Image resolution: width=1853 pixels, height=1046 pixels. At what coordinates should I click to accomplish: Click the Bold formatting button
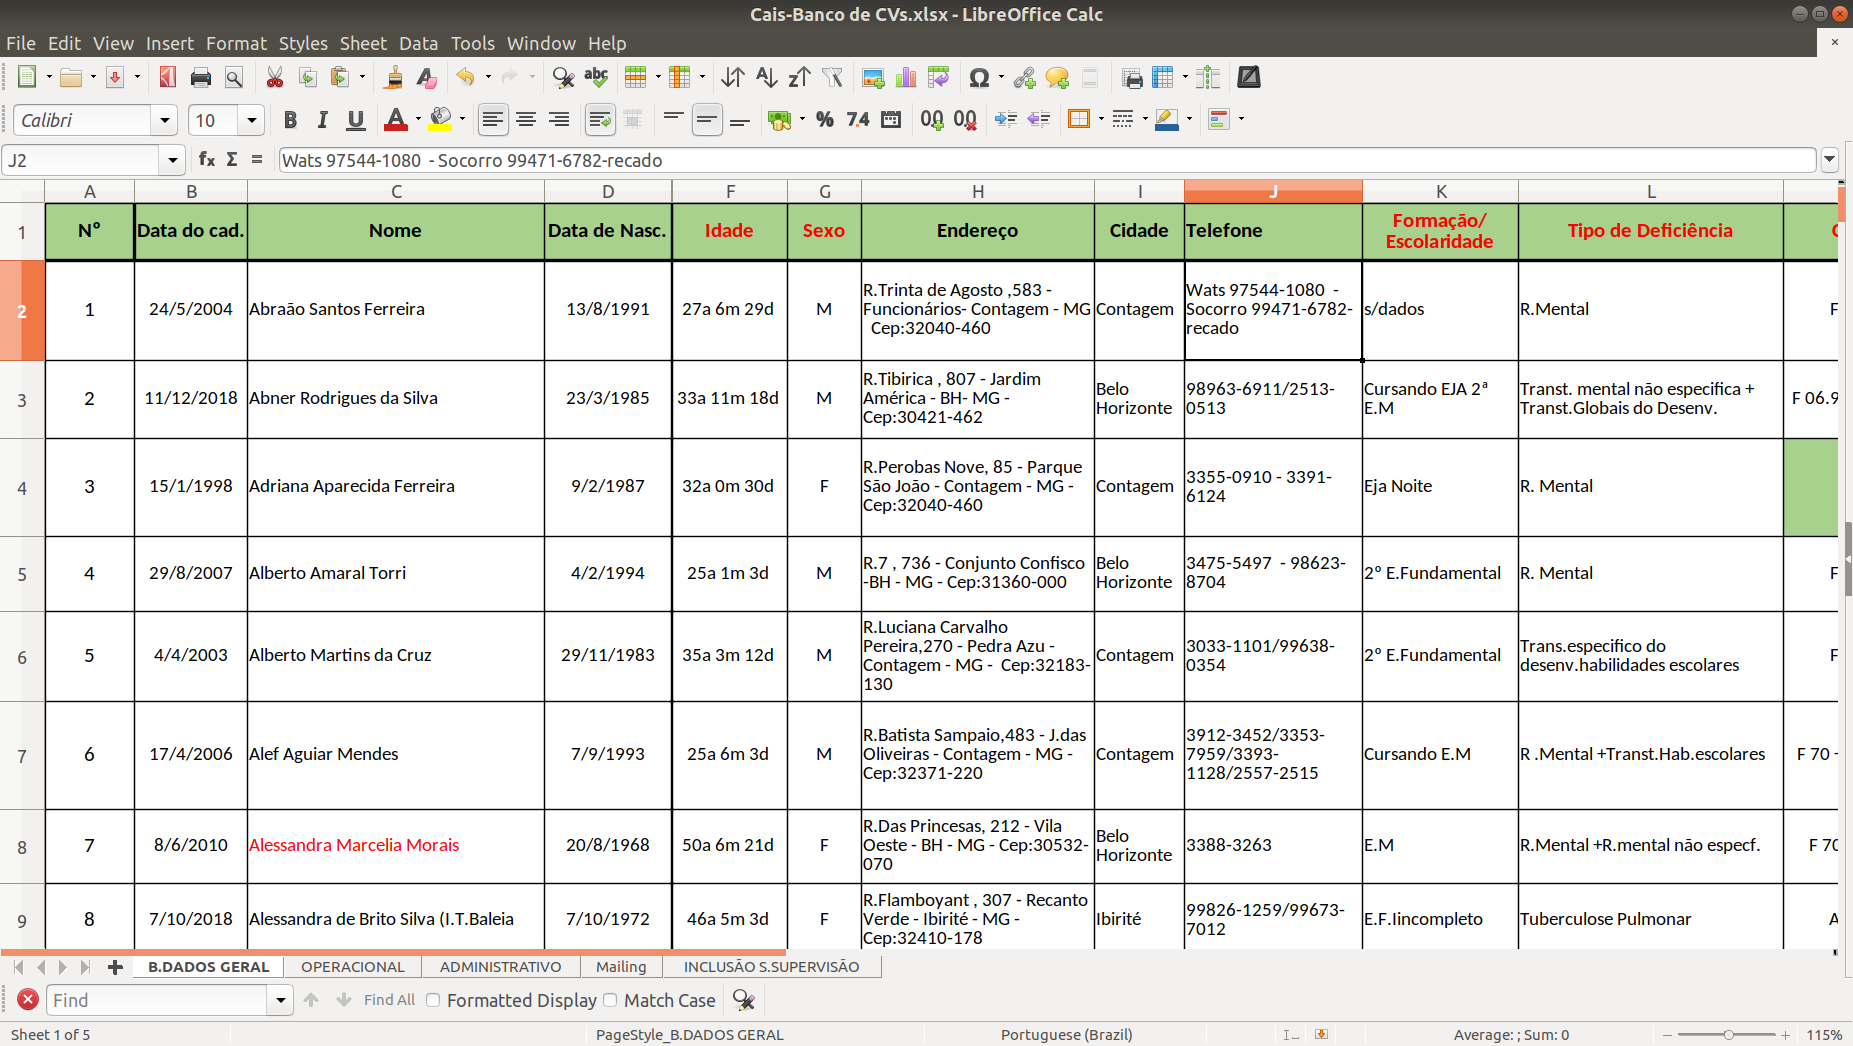(290, 120)
